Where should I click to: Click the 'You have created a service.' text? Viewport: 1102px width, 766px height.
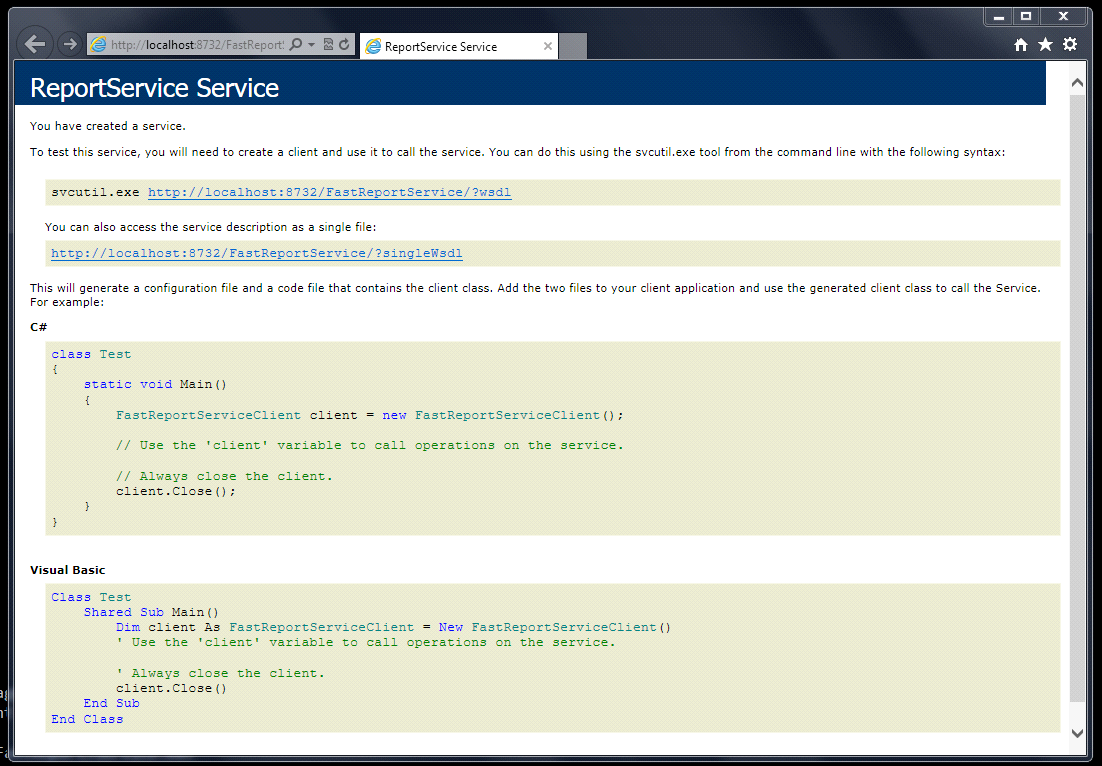pos(108,126)
